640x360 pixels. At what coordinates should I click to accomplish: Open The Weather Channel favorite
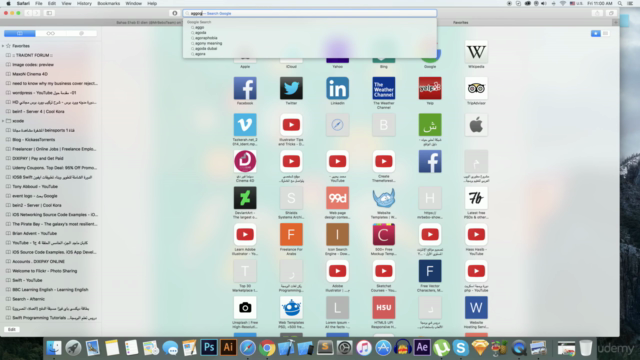point(384,88)
